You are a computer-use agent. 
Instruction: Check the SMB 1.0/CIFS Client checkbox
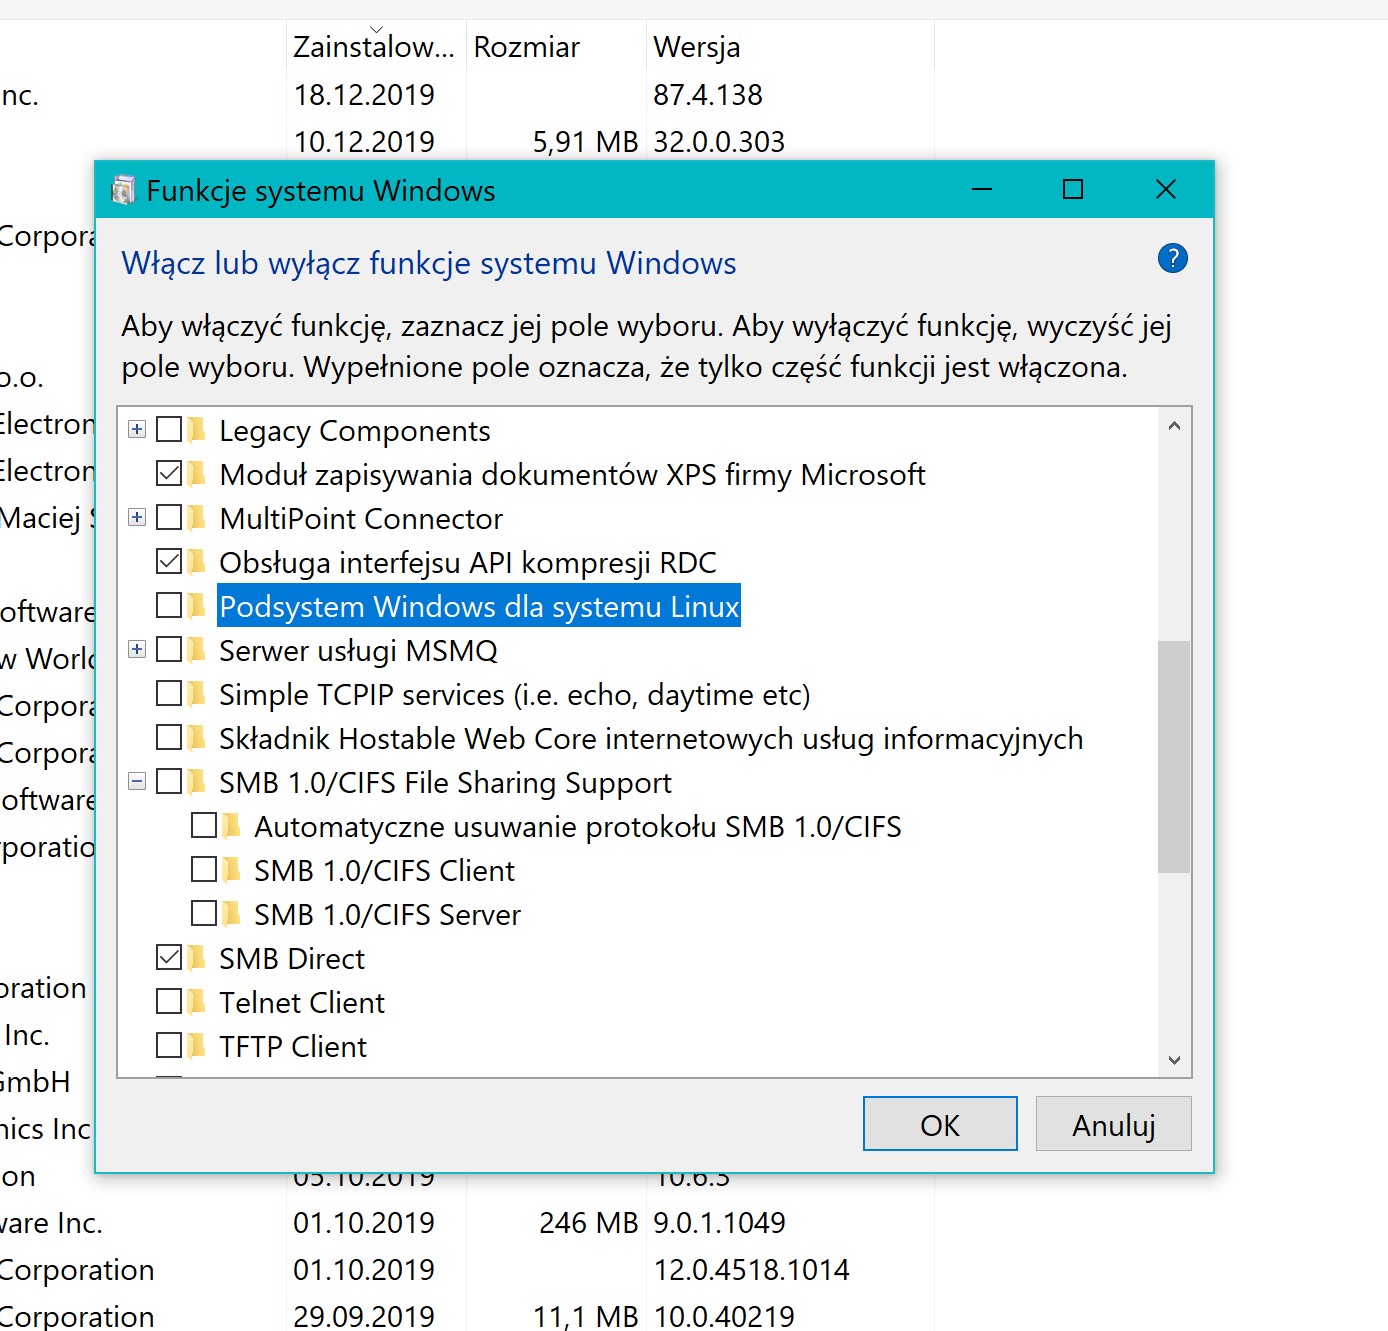204,869
